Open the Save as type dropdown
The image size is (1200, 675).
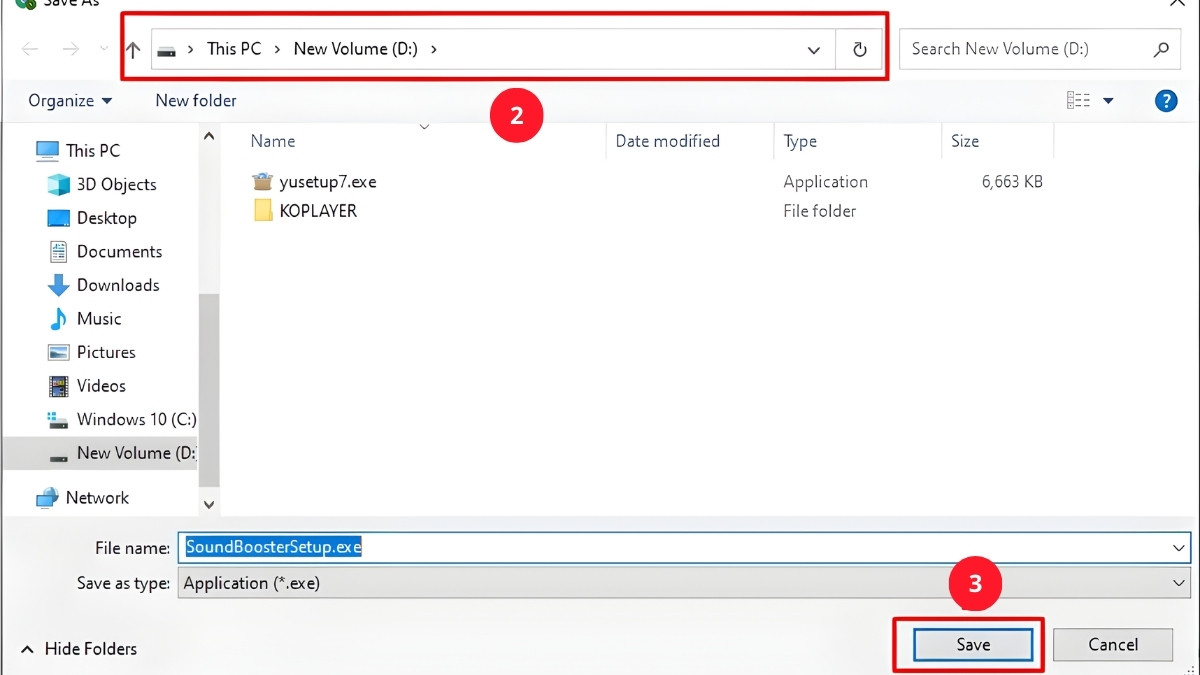[1177, 583]
